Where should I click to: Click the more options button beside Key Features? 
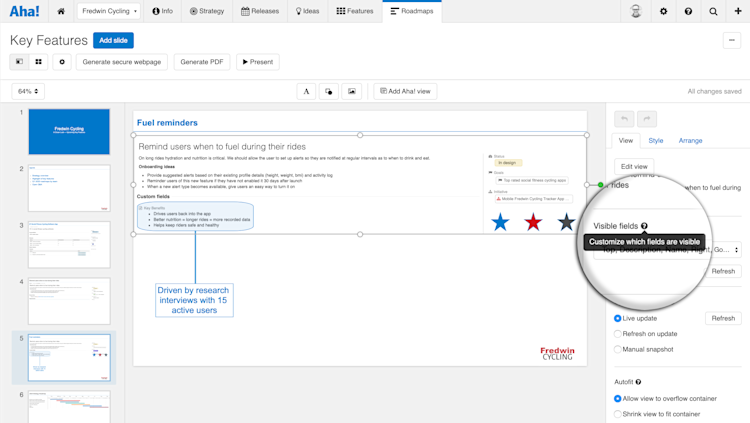732,40
